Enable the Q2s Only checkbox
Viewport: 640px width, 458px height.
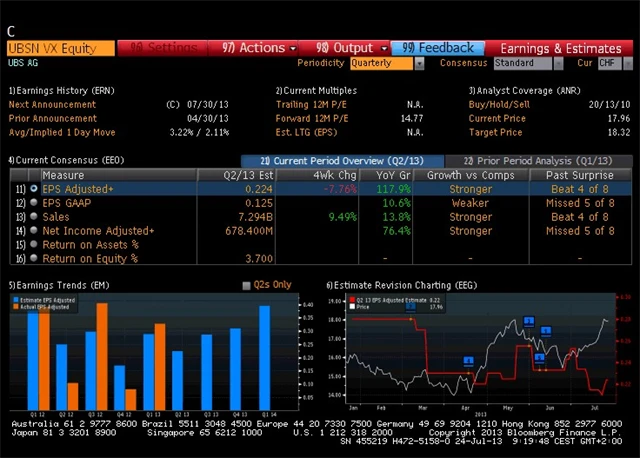click(247, 285)
